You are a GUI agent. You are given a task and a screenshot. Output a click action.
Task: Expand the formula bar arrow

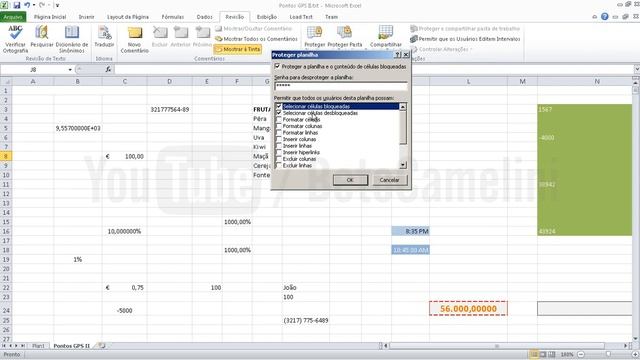(636, 69)
